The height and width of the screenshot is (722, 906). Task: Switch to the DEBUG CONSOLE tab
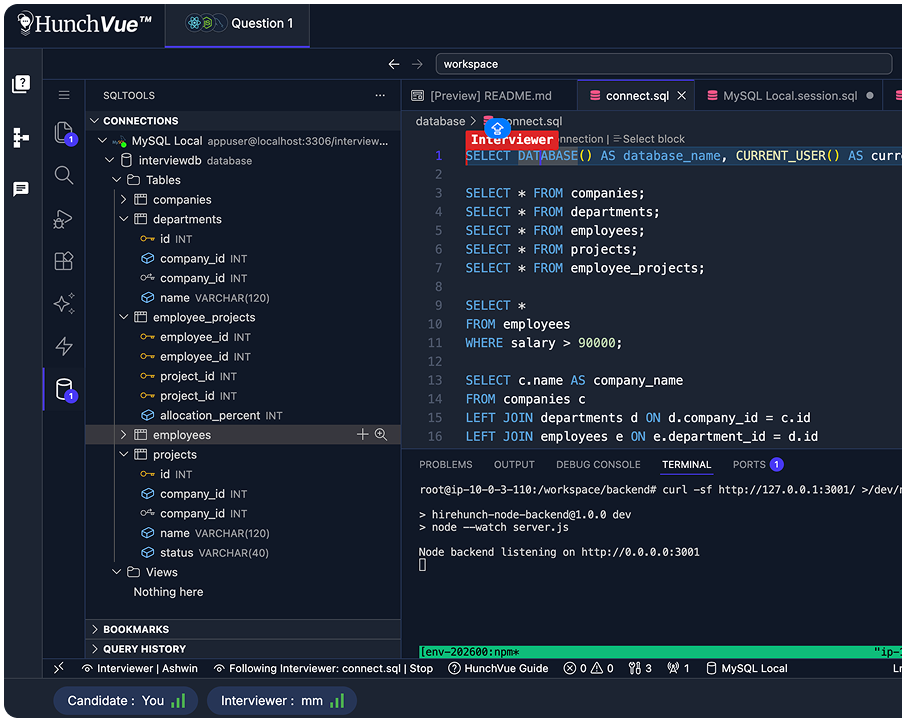(x=598, y=464)
